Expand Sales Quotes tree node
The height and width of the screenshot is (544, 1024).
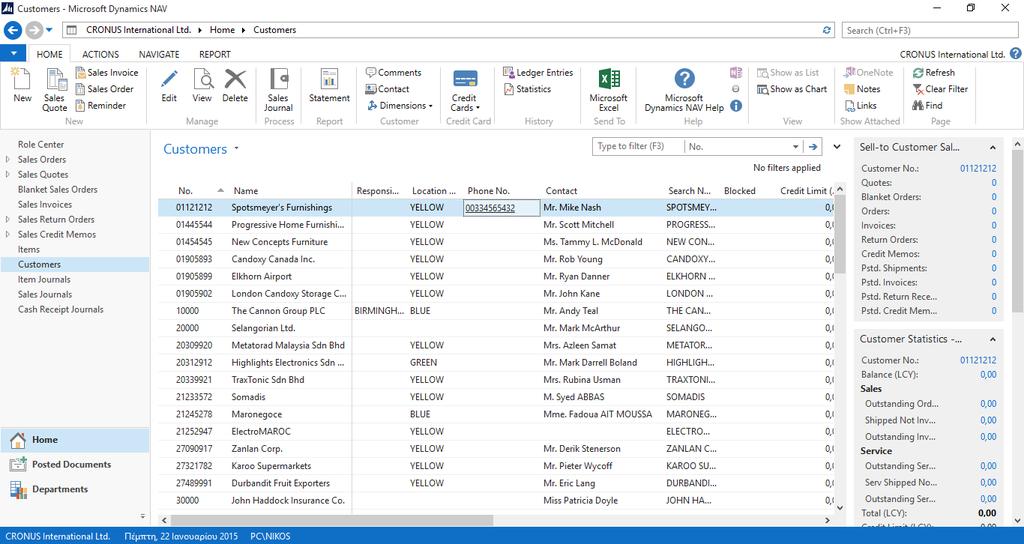(8, 174)
